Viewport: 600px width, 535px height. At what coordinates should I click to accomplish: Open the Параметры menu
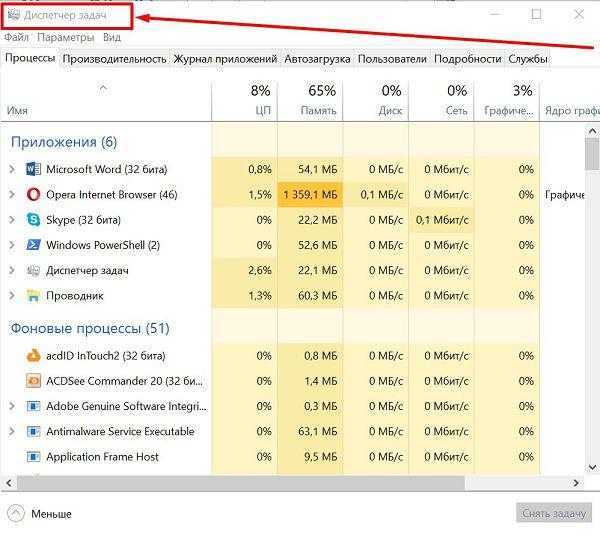pyautogui.click(x=65, y=38)
